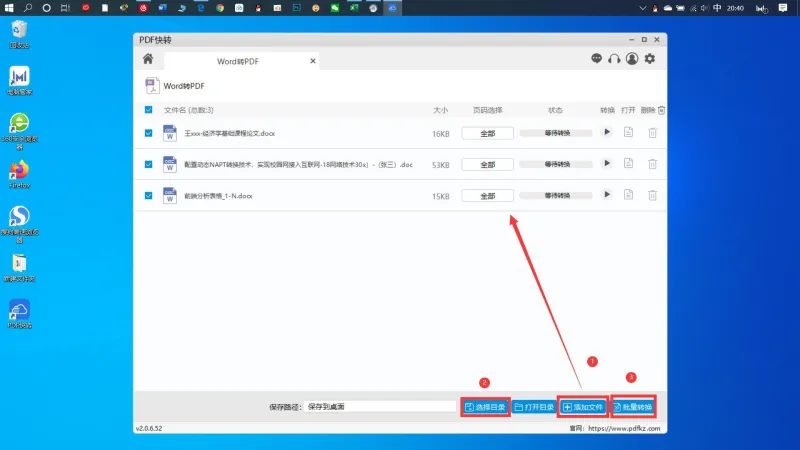Switch to the Word转PDF tab

[x=238, y=61]
